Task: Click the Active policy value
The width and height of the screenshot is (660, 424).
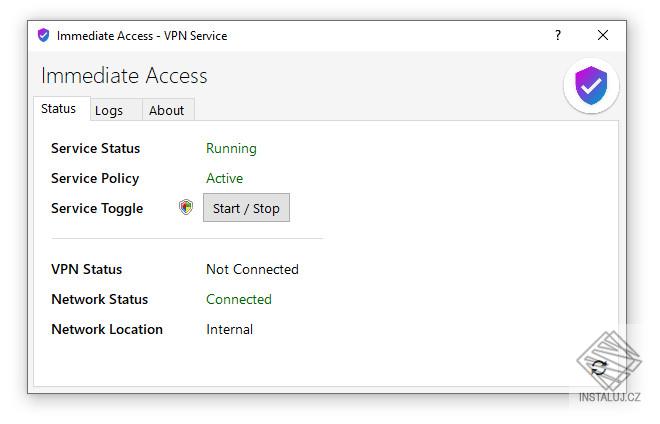Action: pyautogui.click(x=224, y=178)
